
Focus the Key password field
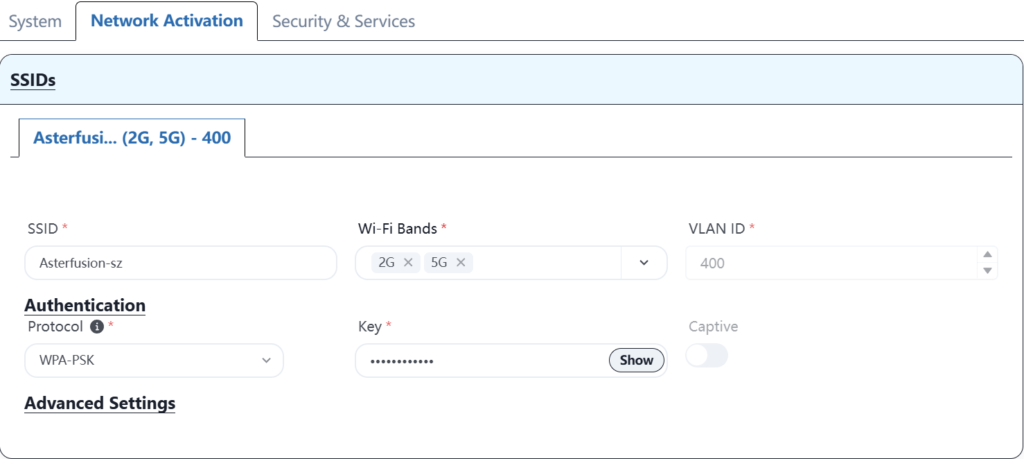480,361
